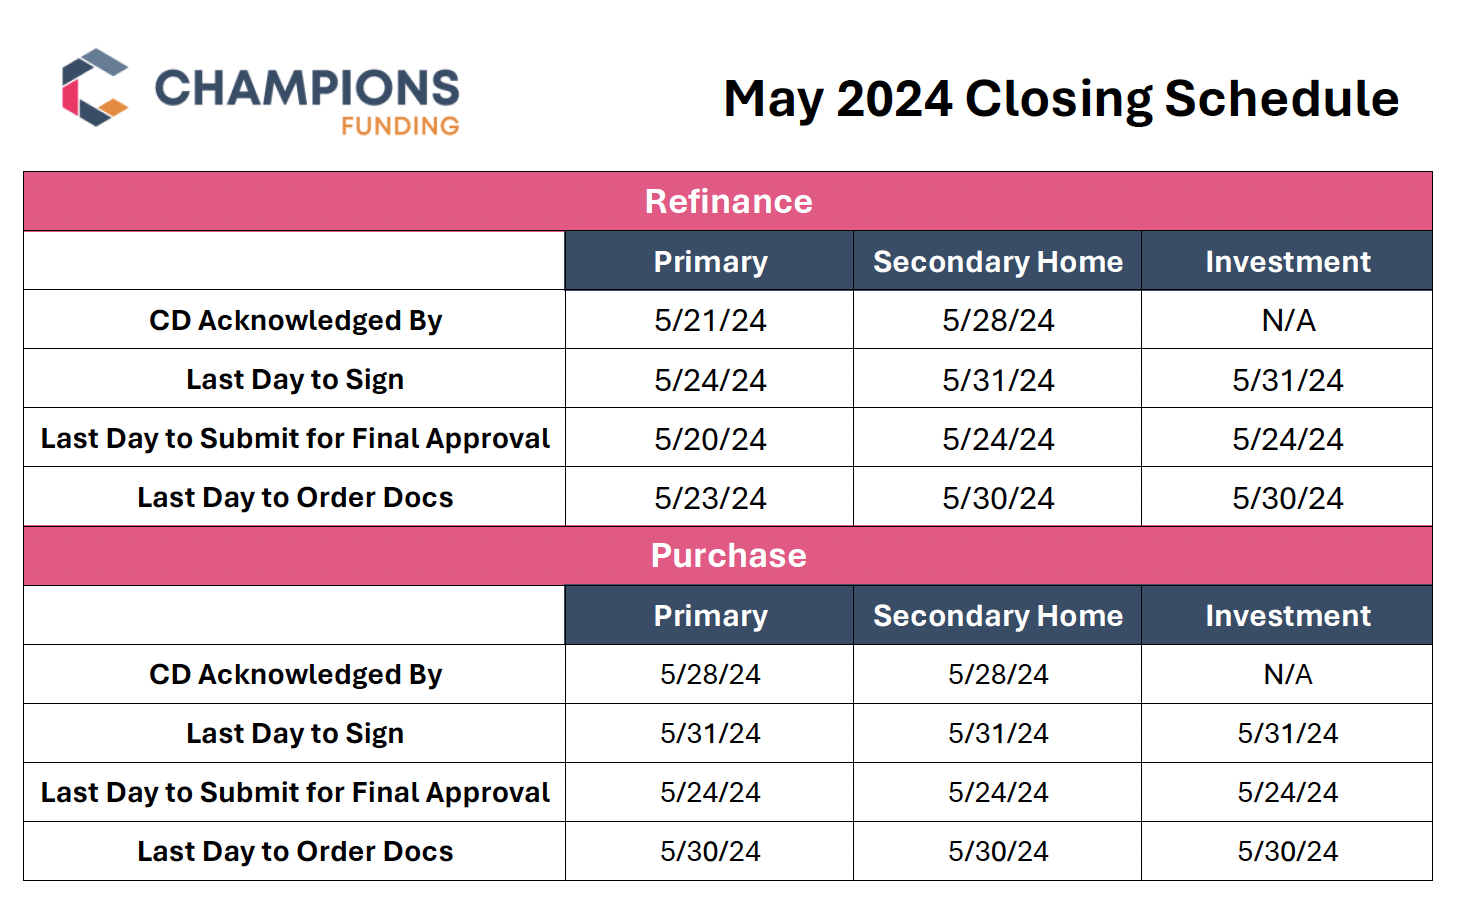Screen dimensions: 1464x904
Task: Select Purchase Primary CD Acknowledged 5/28/24 cell
Action: (x=710, y=675)
